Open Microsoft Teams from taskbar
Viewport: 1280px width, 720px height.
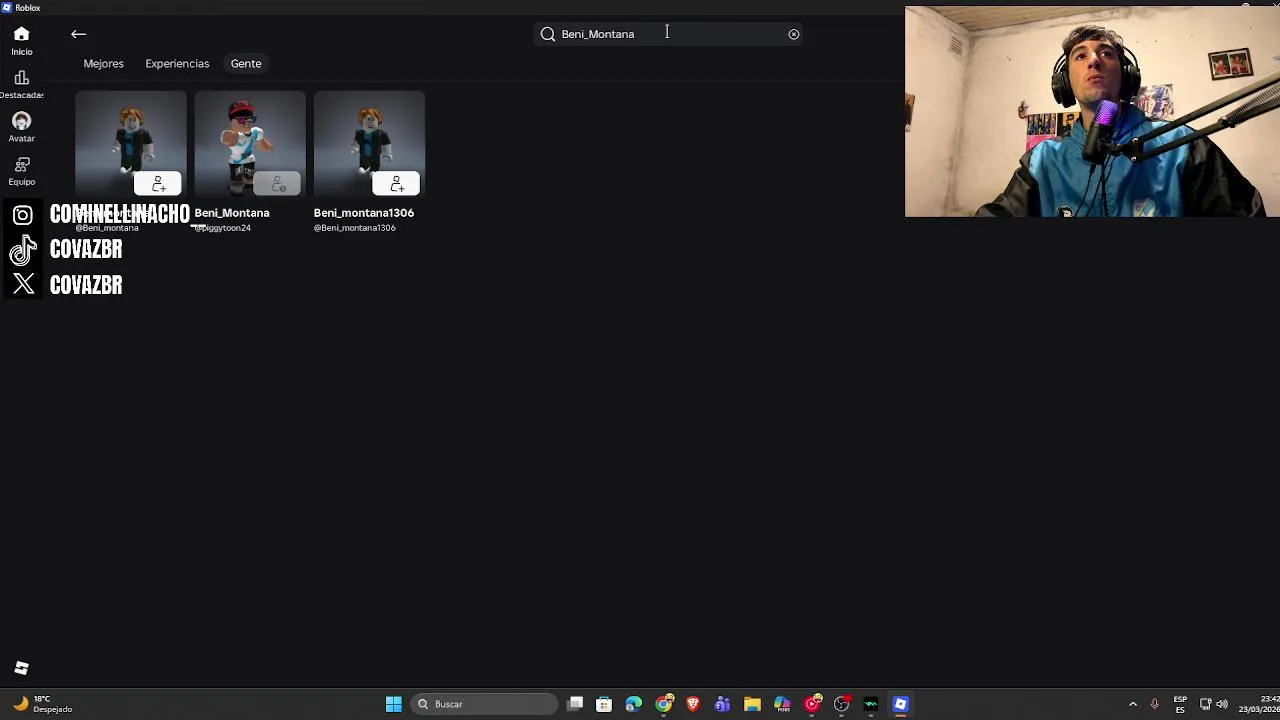pyautogui.click(x=722, y=704)
